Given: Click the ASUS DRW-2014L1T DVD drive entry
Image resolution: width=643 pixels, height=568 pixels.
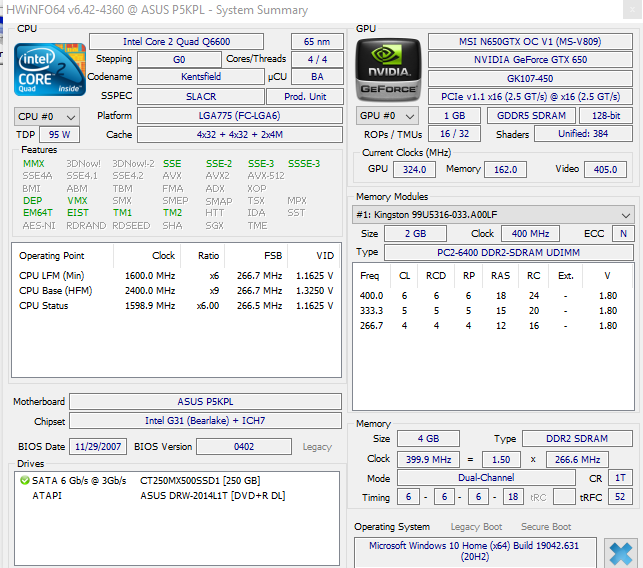Looking at the screenshot, I should [x=212, y=496].
